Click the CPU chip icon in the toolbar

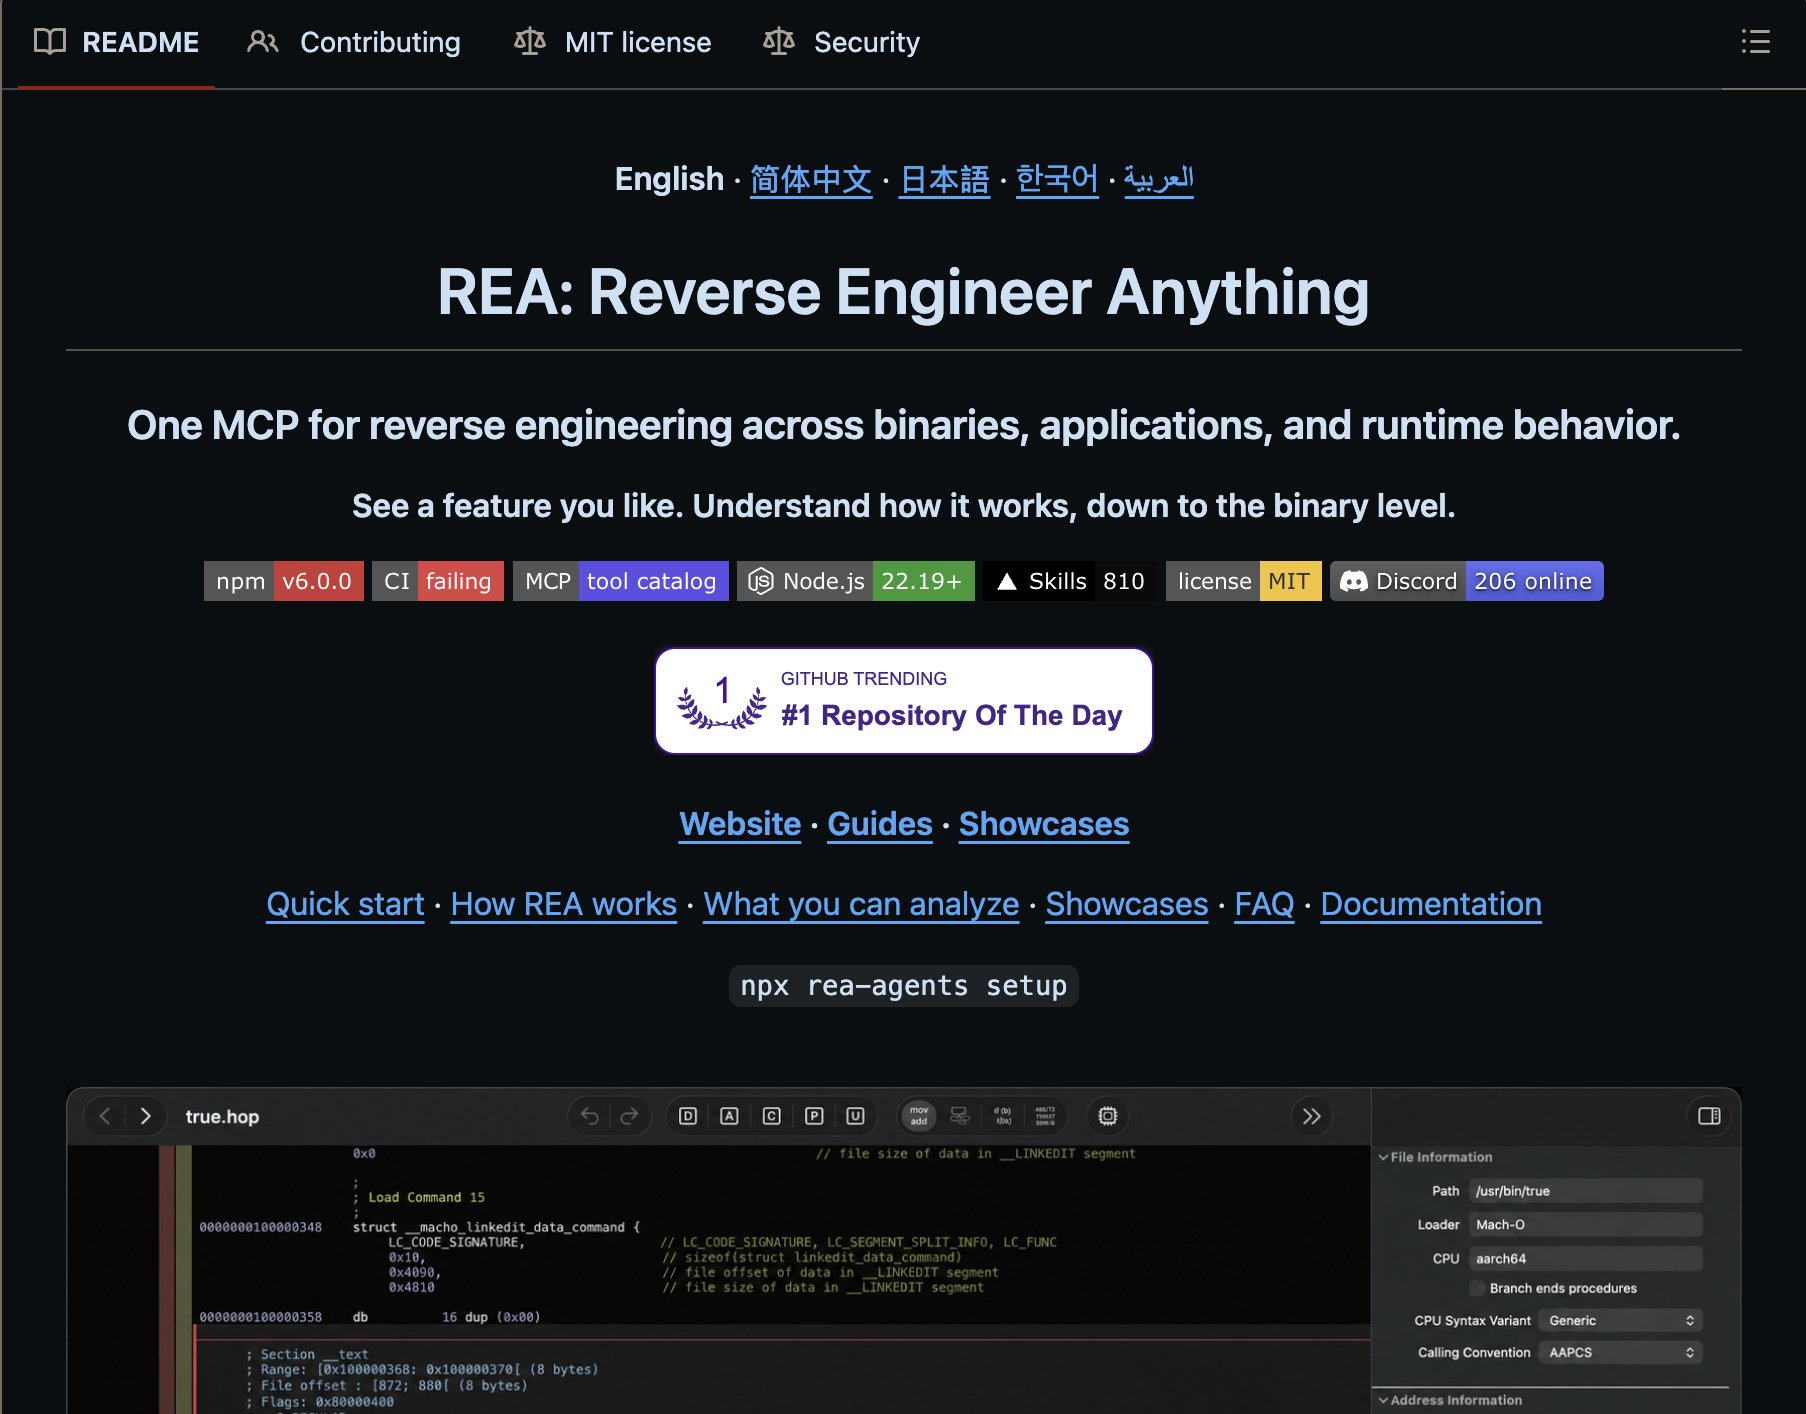pyautogui.click(x=1108, y=1116)
